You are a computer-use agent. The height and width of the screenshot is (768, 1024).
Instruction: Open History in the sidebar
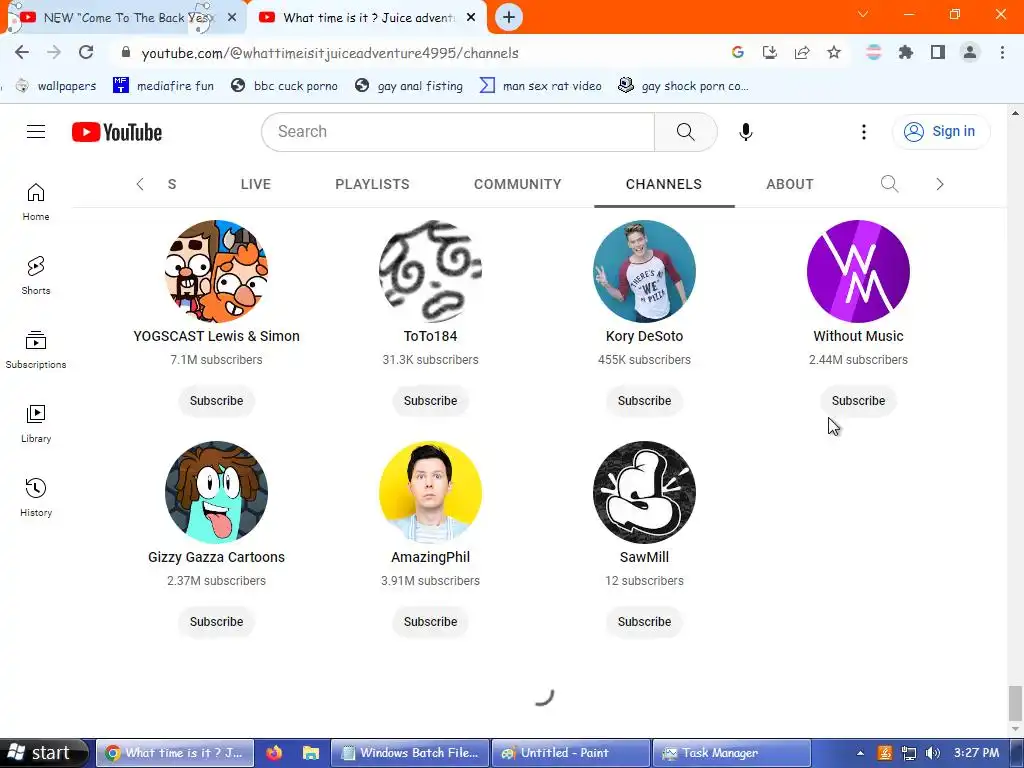(x=36, y=497)
